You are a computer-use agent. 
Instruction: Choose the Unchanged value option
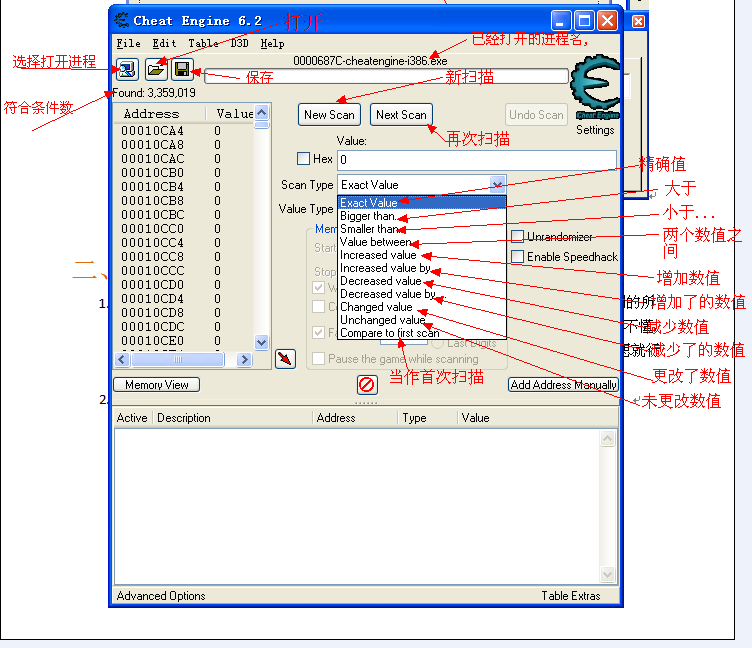click(422, 319)
